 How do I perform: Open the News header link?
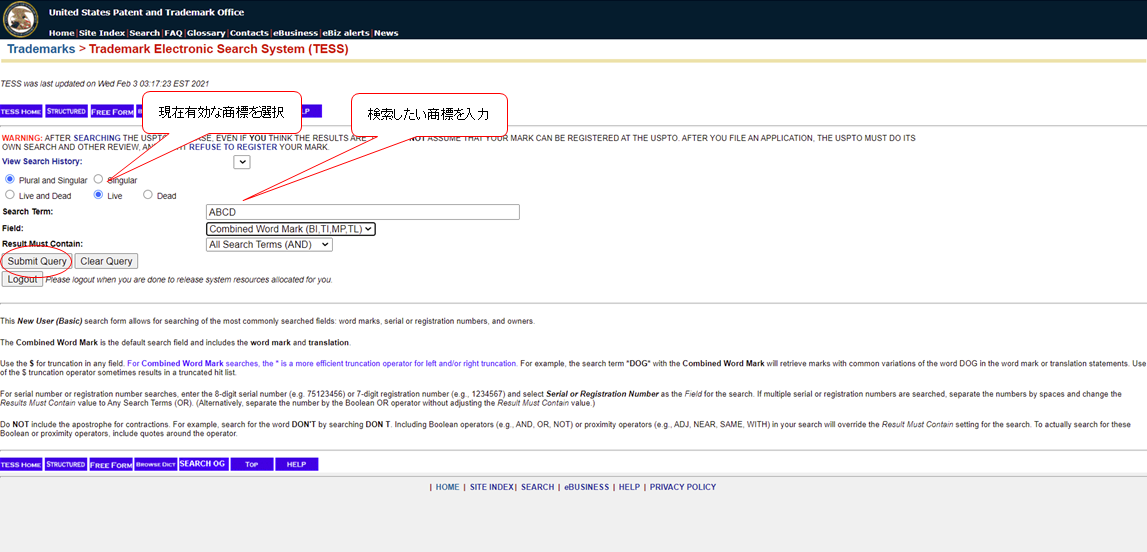point(386,33)
